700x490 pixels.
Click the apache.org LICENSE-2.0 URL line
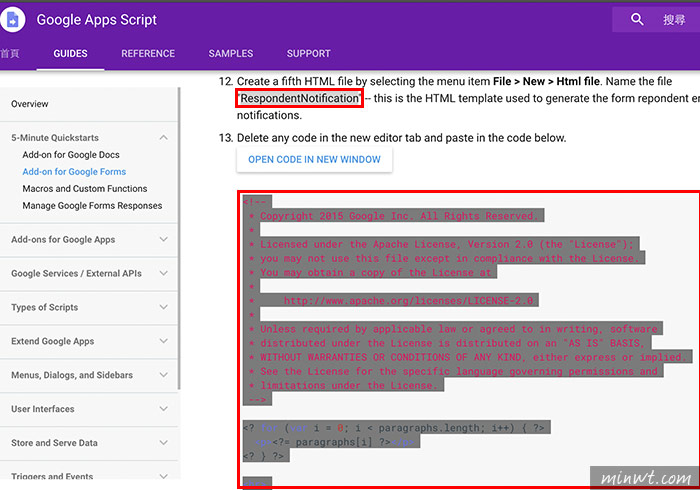tap(391, 301)
